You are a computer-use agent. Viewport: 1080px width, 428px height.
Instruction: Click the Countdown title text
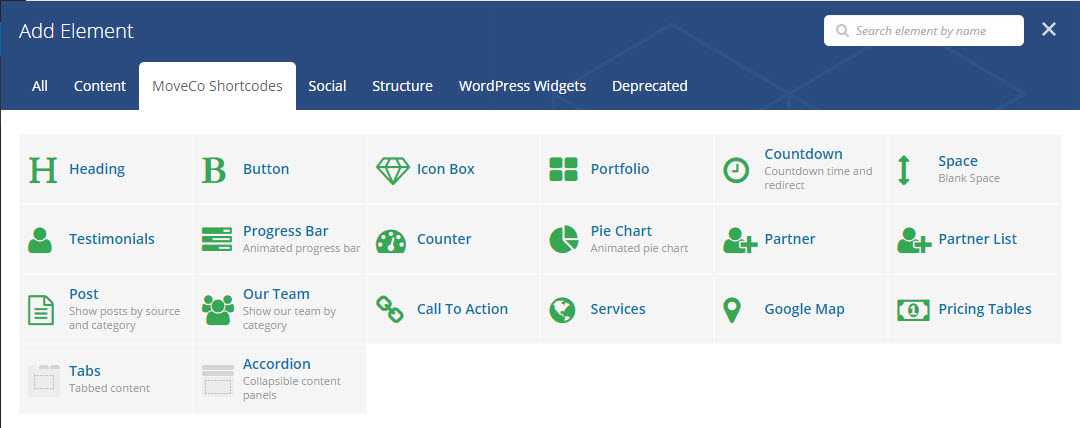point(803,154)
